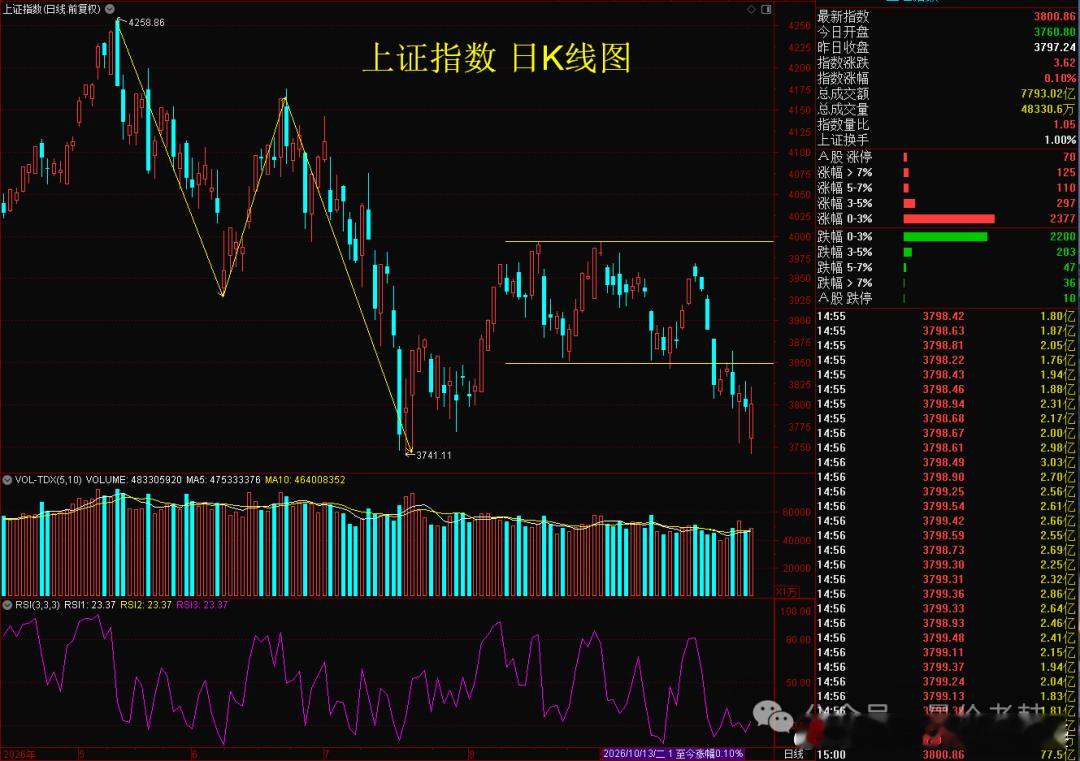Click the 2026年 label on the time axis
Screen dimensions: 1080x761
(19, 754)
